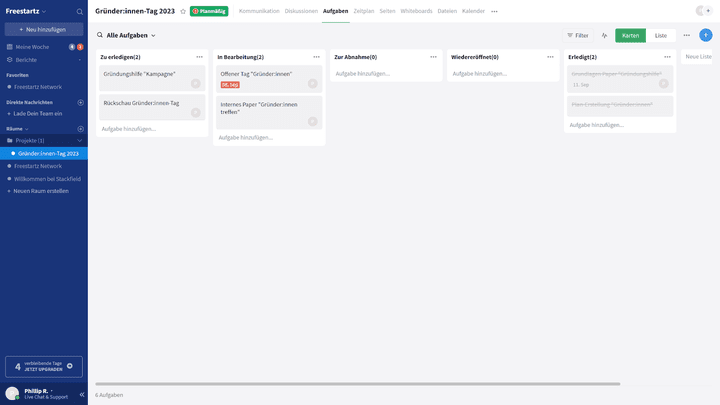Open the Erledigt column options menu

pos(667,57)
